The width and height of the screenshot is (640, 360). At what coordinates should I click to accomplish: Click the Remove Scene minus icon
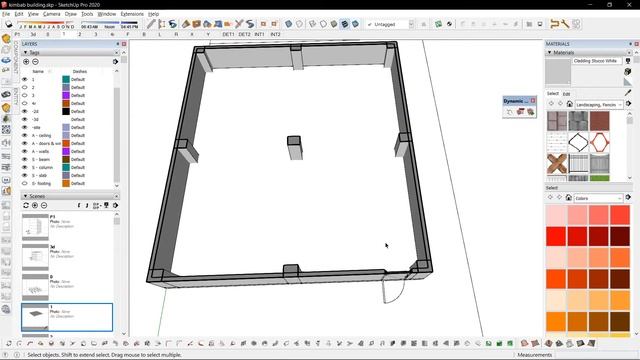44,205
